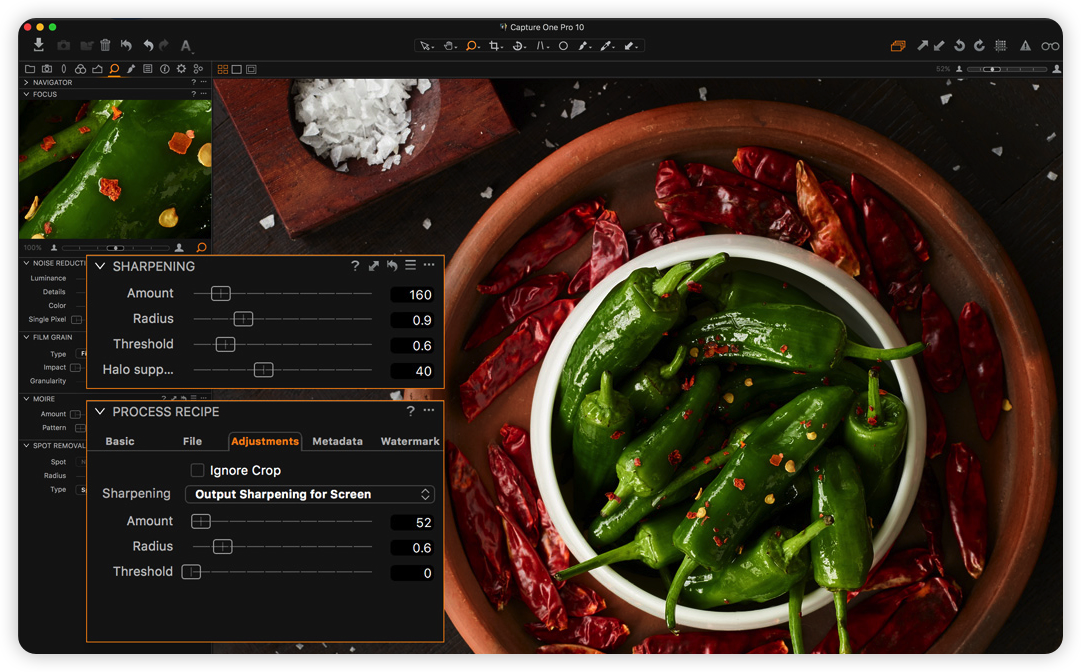The height and width of the screenshot is (672, 1081).
Task: Click the Copy adjustments up-arrow icon
Action: pyautogui.click(x=922, y=45)
